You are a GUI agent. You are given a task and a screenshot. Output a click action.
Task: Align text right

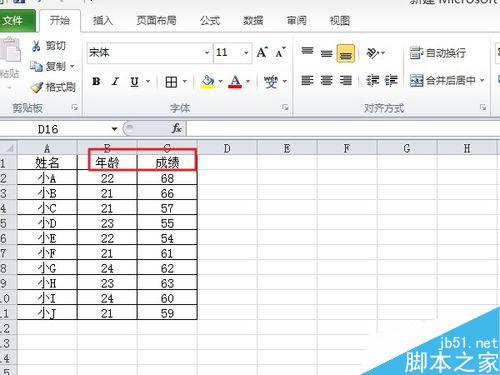346,80
